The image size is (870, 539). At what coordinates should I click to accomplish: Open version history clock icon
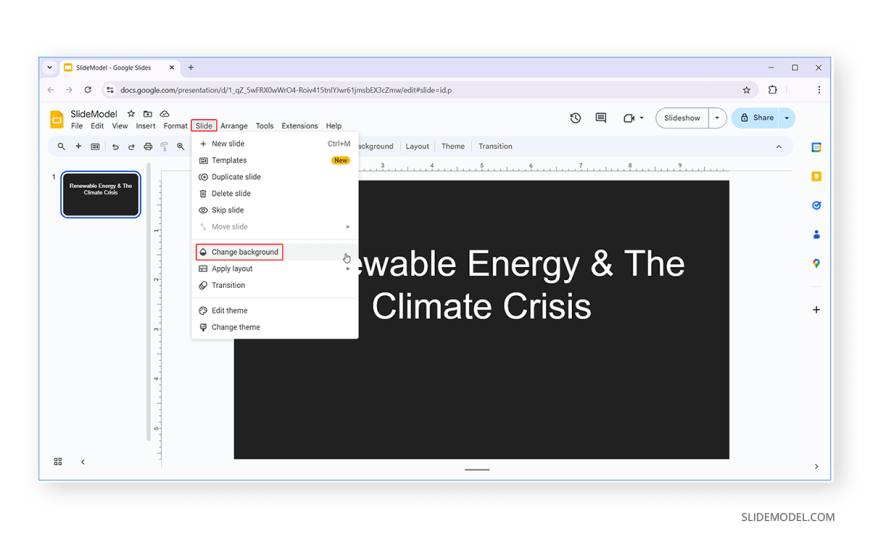pyautogui.click(x=575, y=118)
